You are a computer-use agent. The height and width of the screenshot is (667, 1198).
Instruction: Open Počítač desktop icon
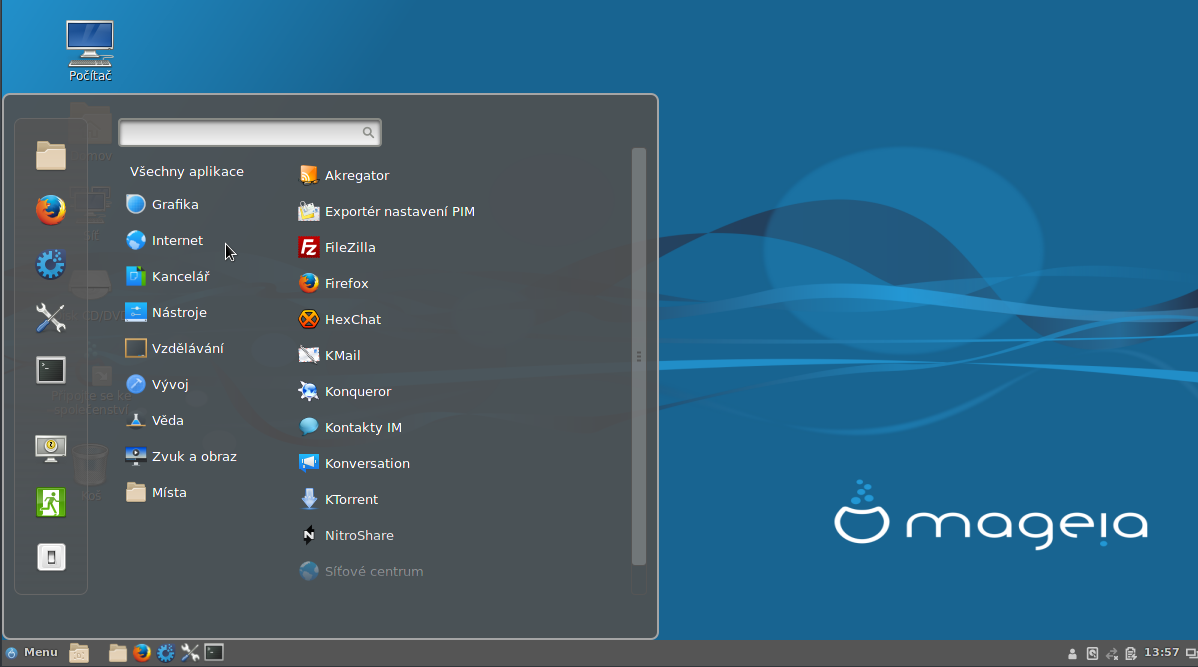(x=90, y=50)
